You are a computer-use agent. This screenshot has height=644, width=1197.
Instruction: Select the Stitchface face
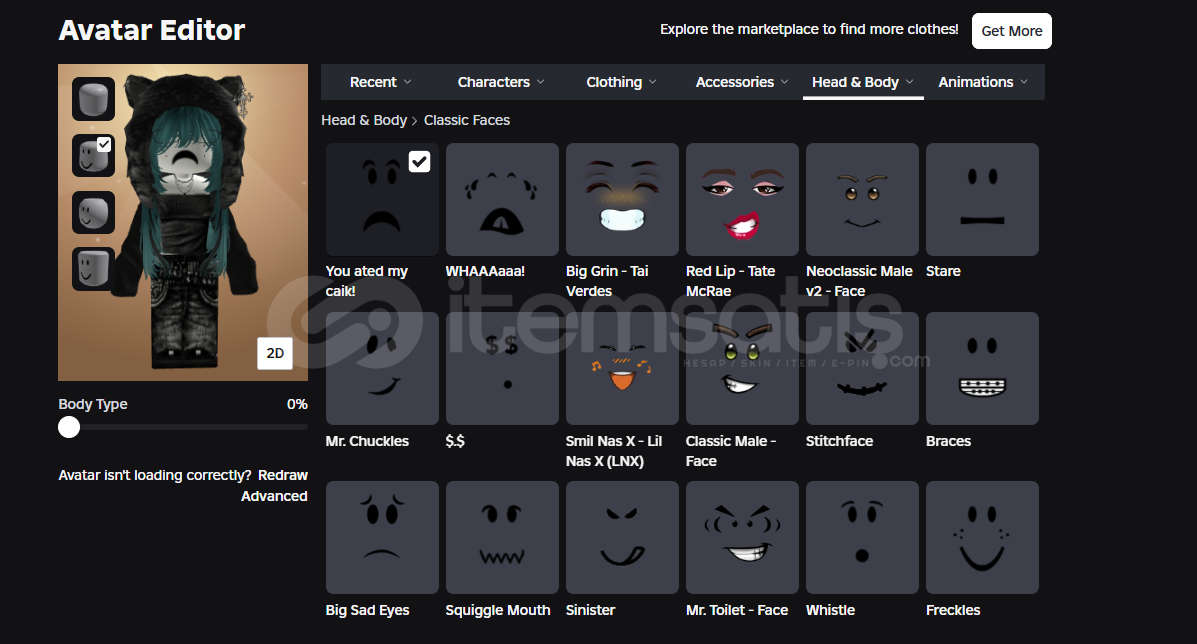pos(863,369)
